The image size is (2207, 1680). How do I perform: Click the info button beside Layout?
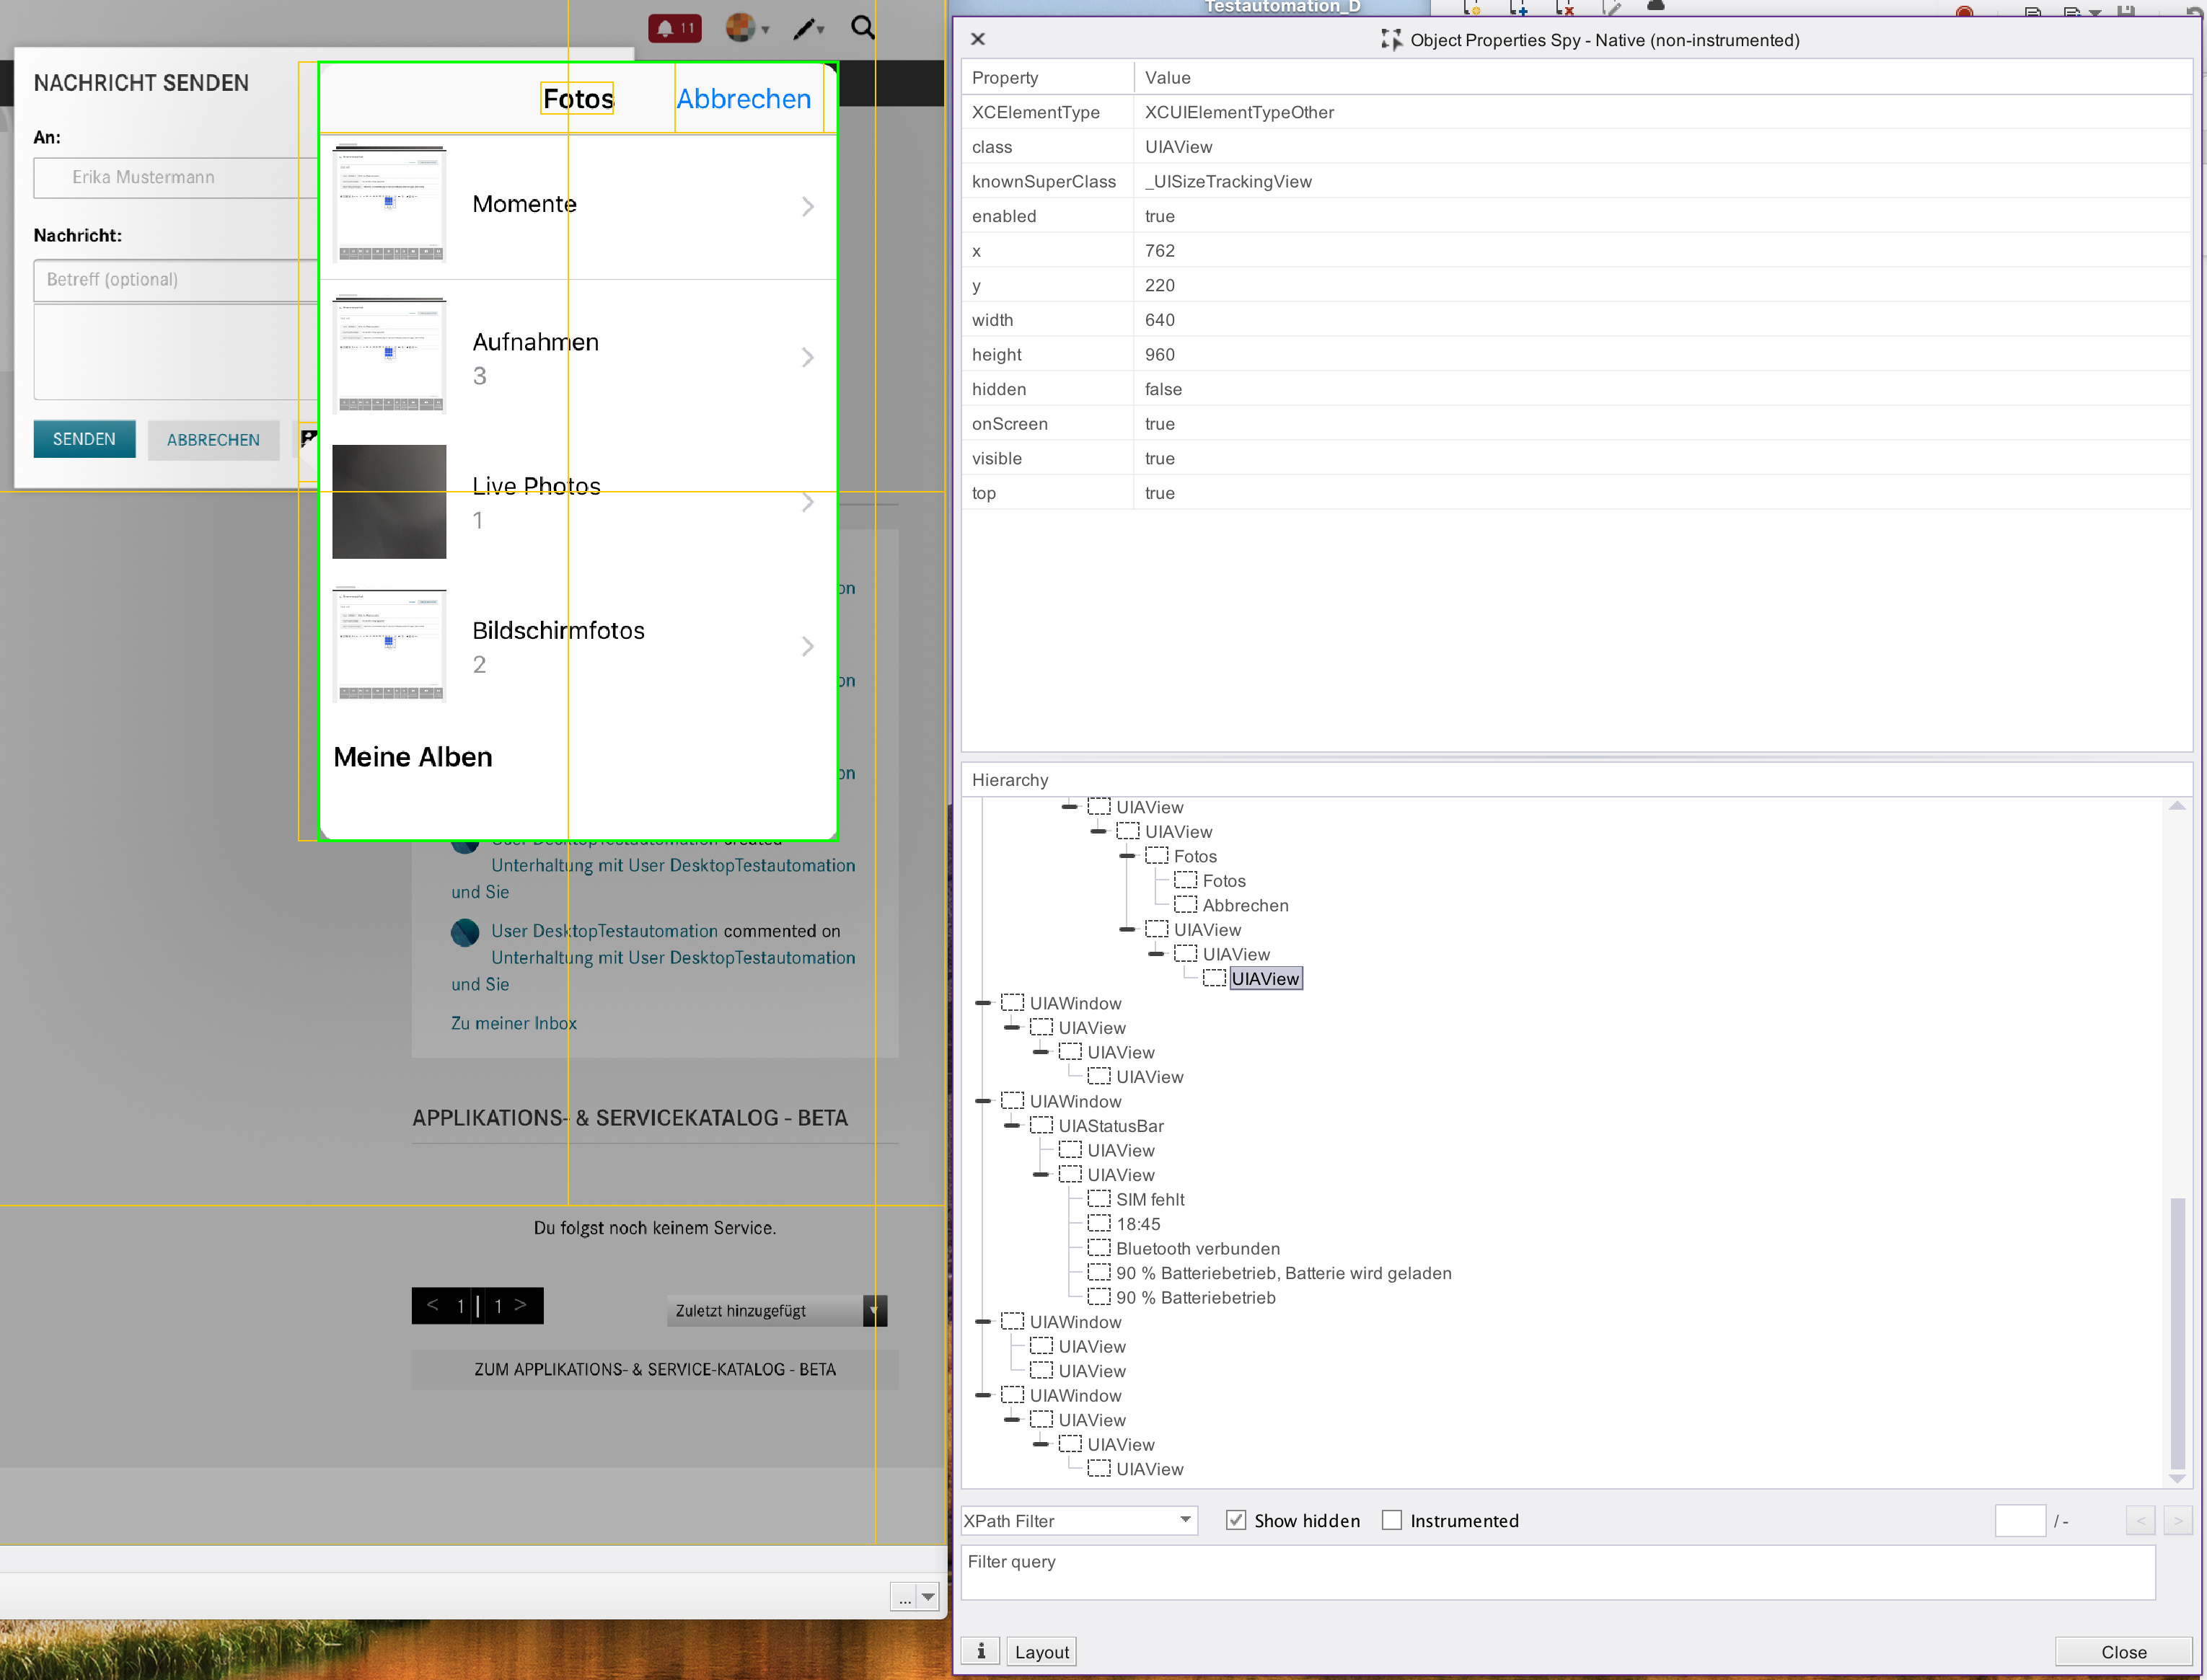pyautogui.click(x=980, y=1651)
